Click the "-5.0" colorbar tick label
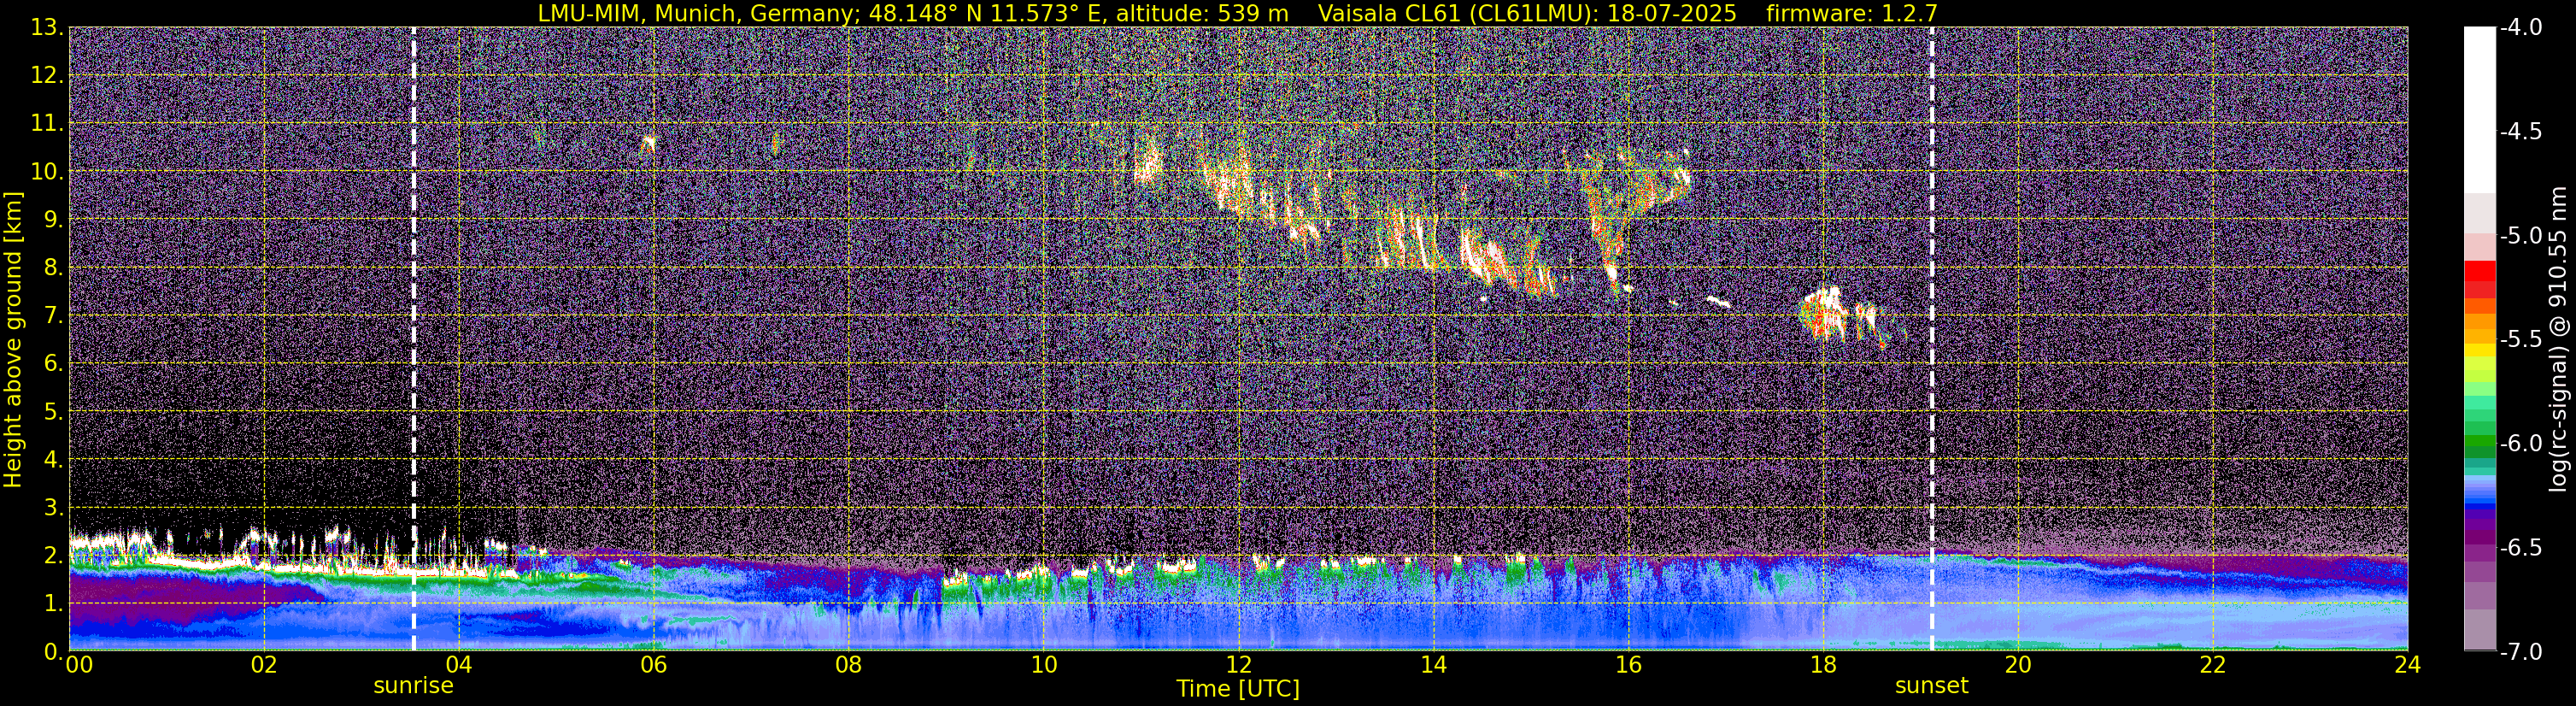Viewport: 2576px width, 706px height. click(2521, 235)
